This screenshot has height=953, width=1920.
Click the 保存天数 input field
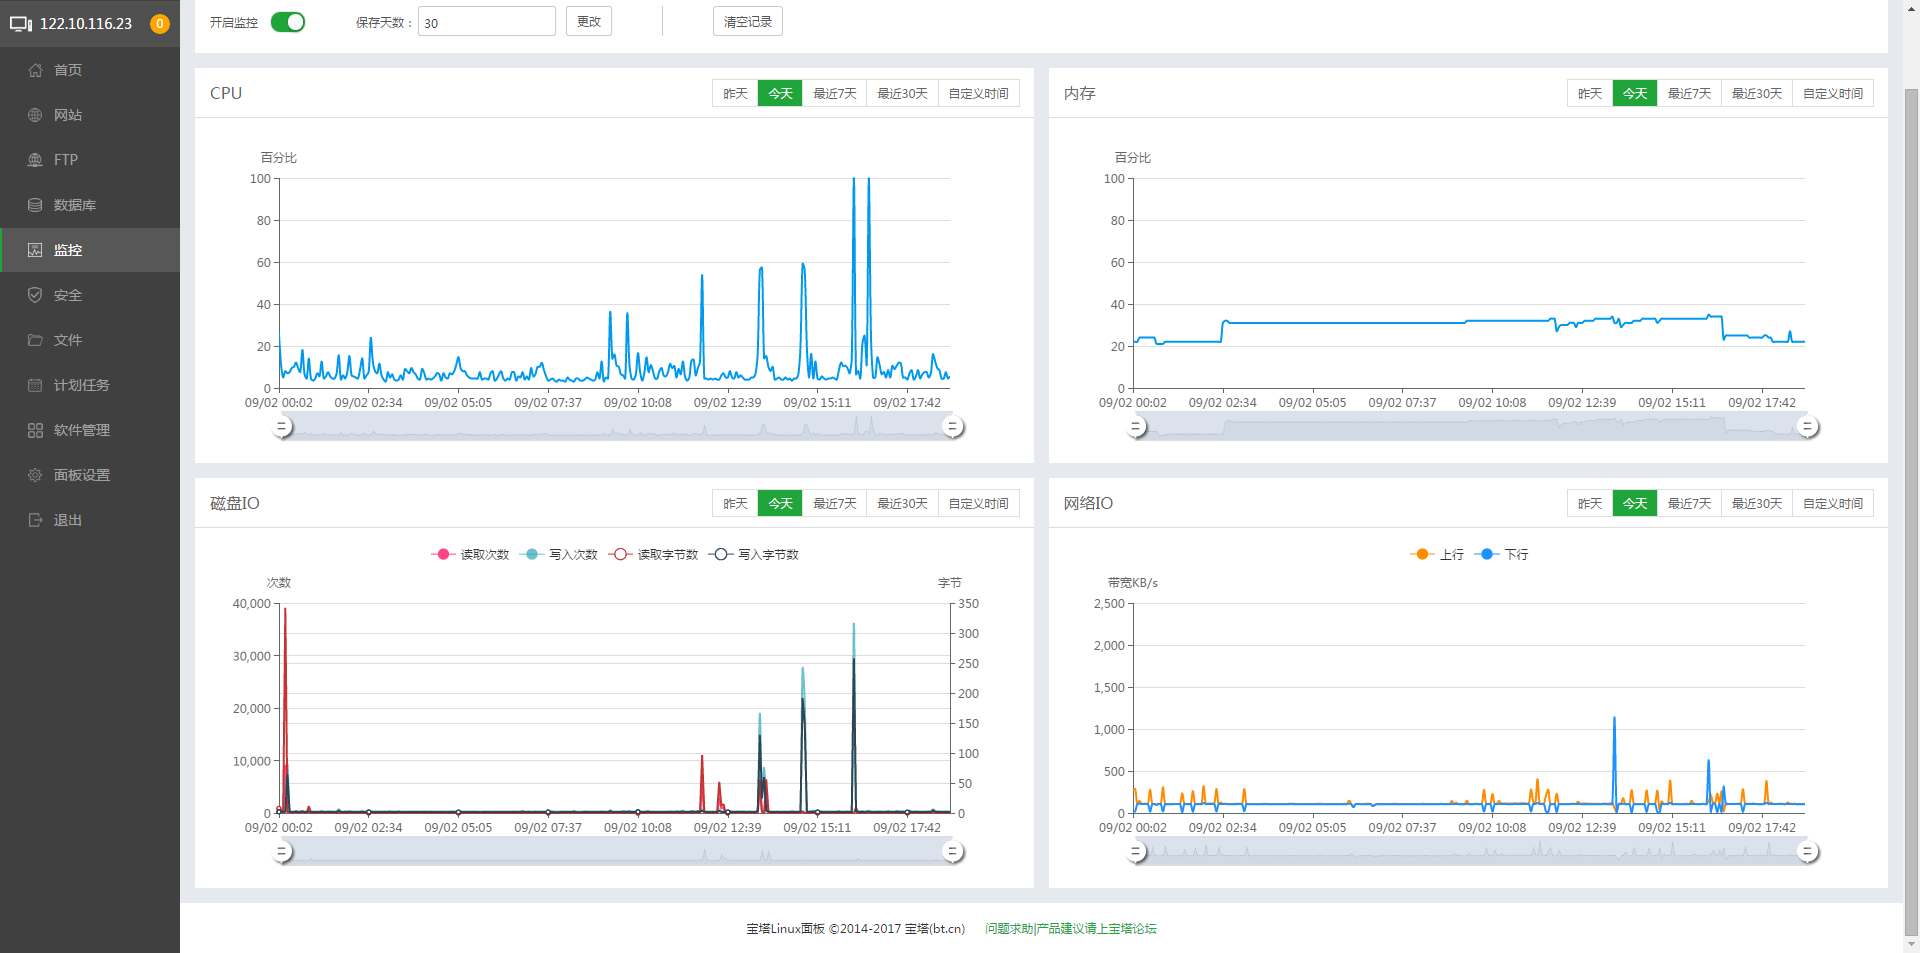(487, 22)
